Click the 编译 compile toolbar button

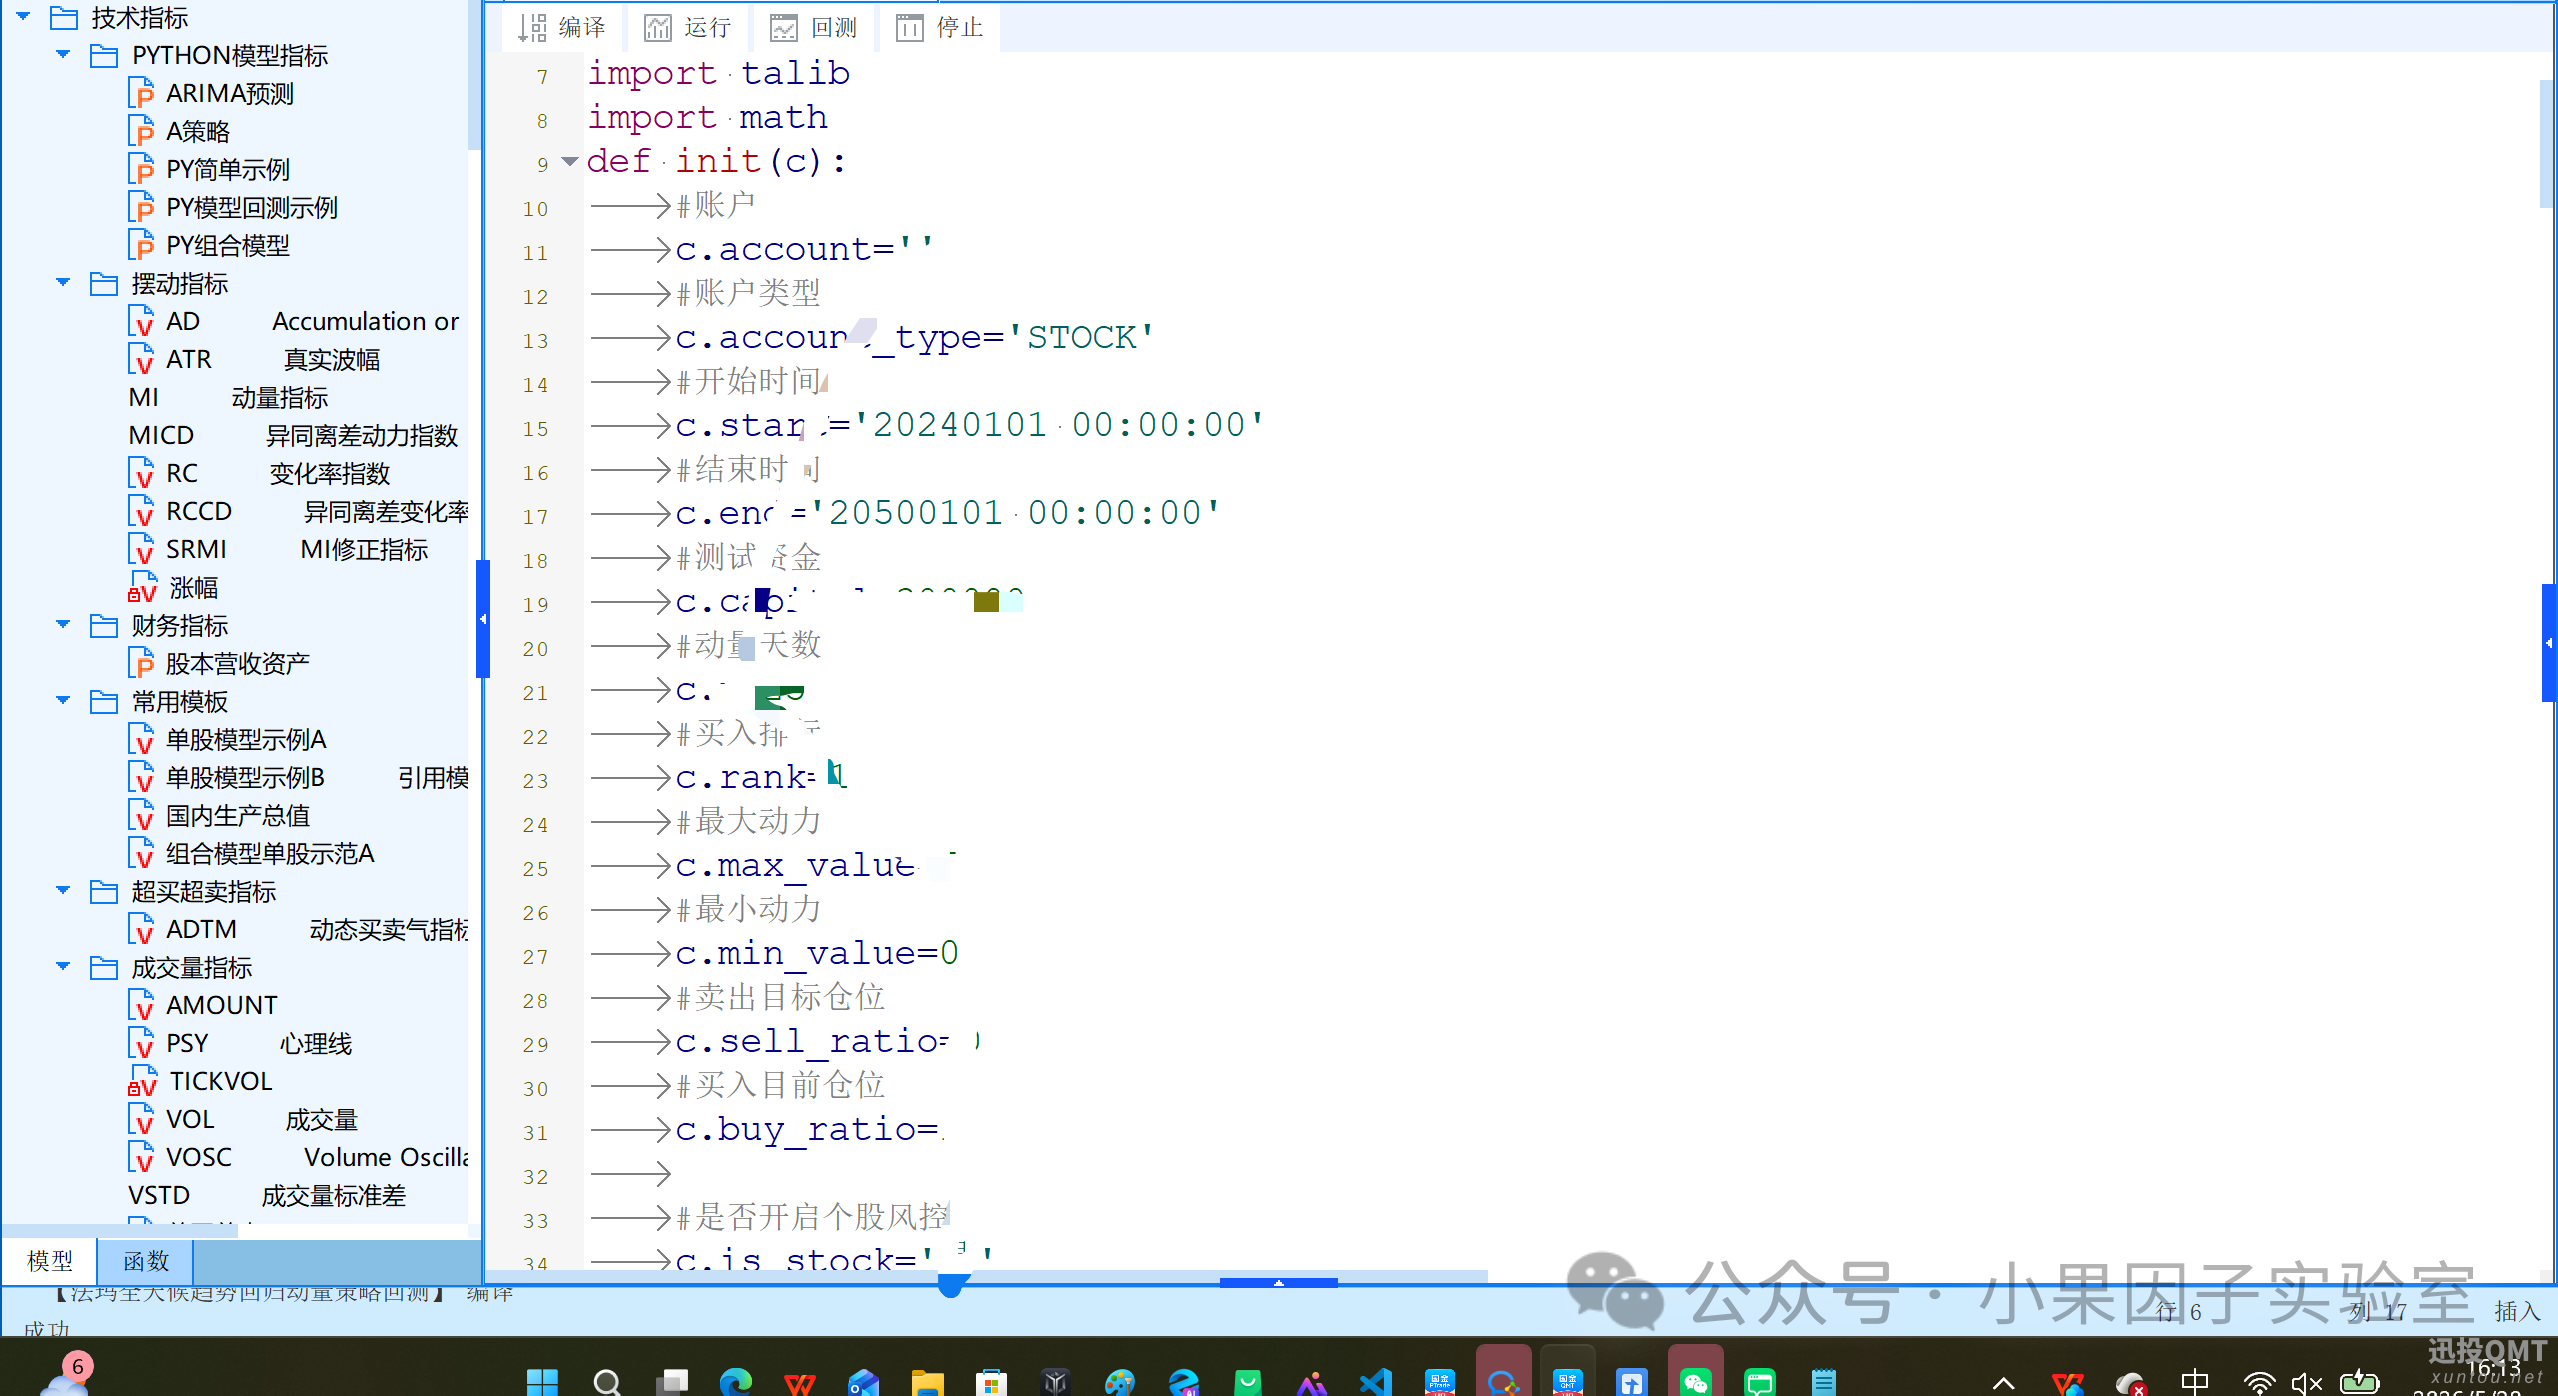[x=562, y=27]
